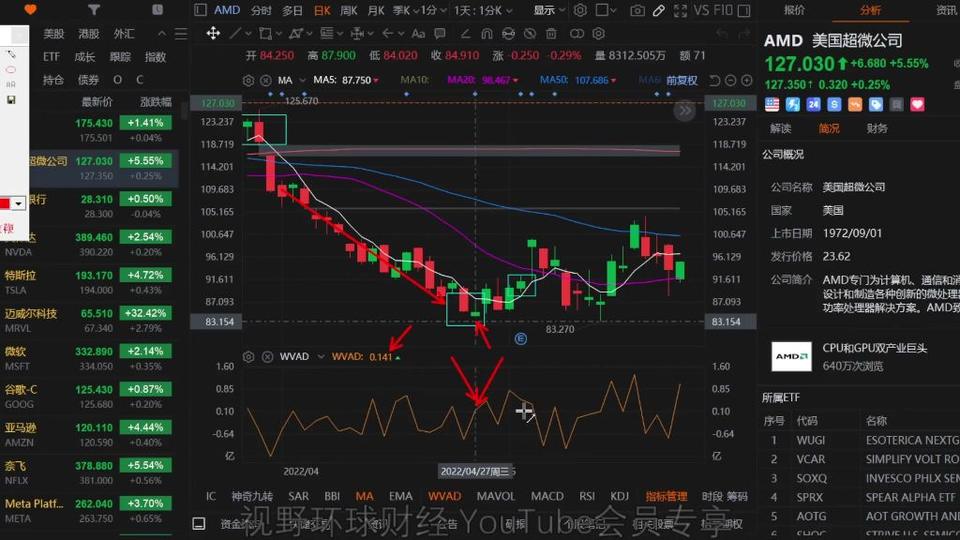The image size is (960, 540).
Task: Toggle the SAR indicator
Action: pyautogui.click(x=298, y=496)
